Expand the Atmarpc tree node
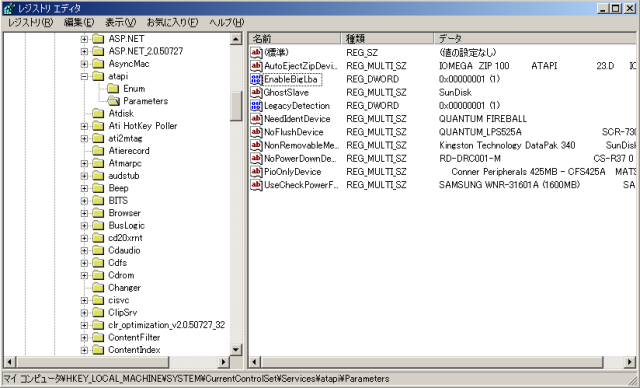This screenshot has width=640, height=388. click(x=84, y=164)
